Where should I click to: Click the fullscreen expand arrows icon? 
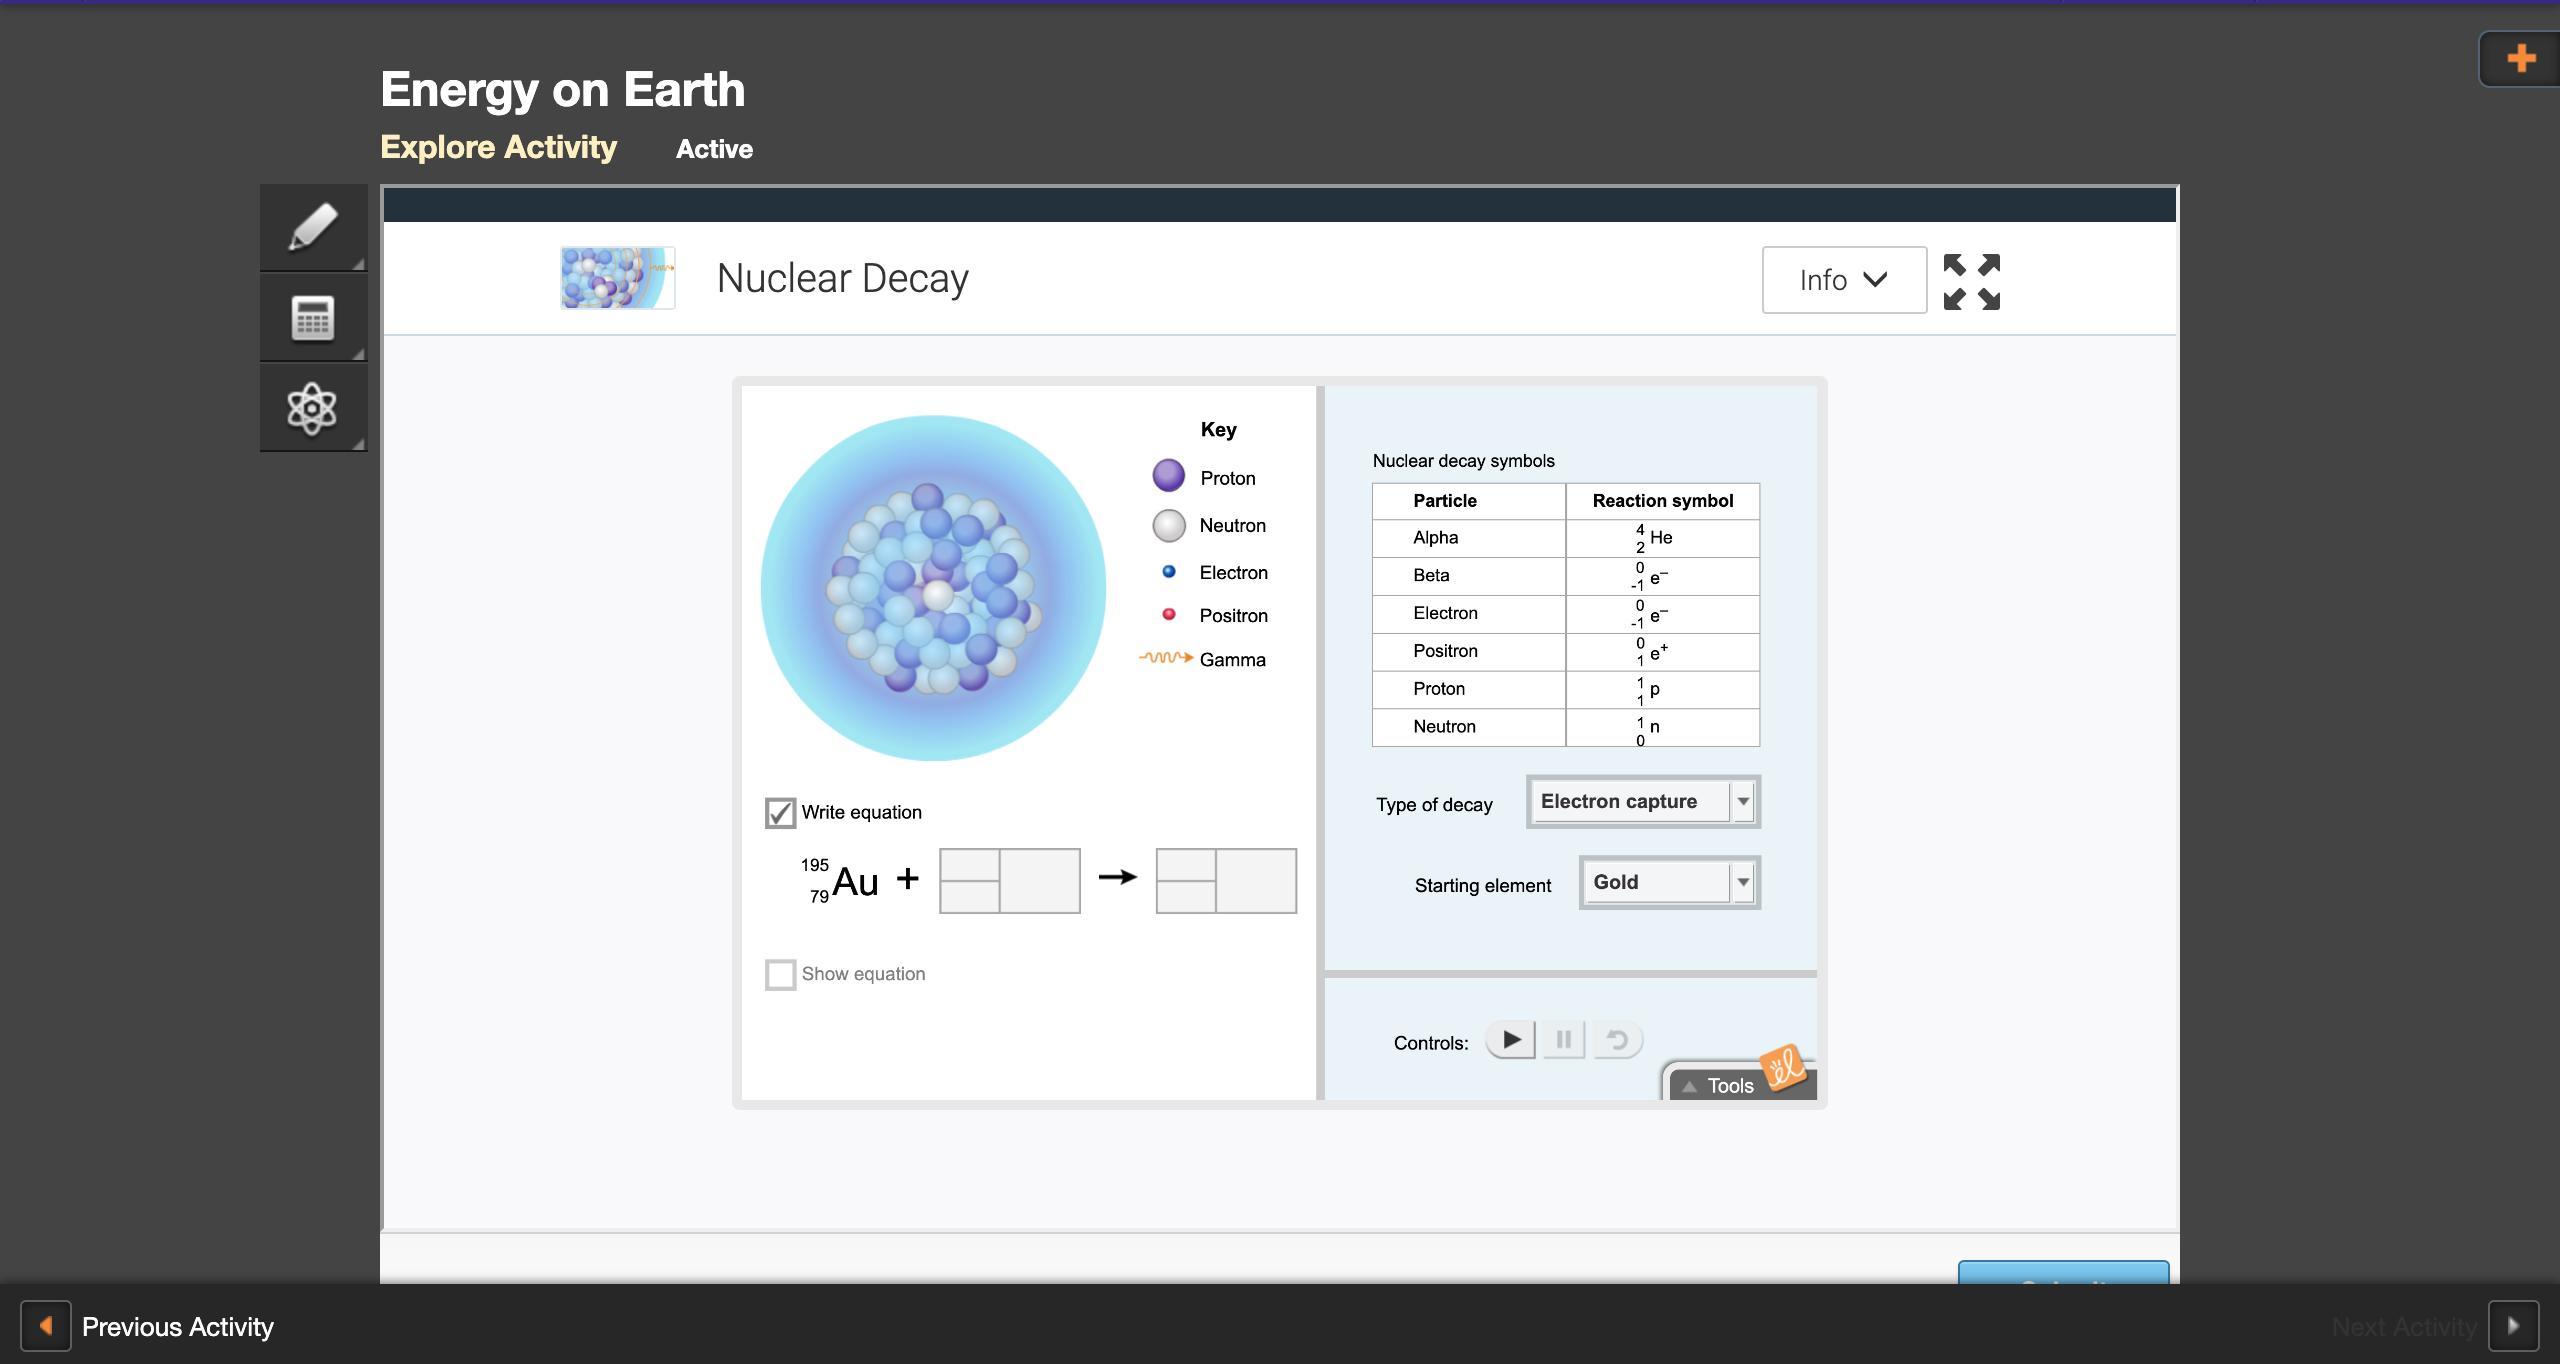click(1971, 281)
